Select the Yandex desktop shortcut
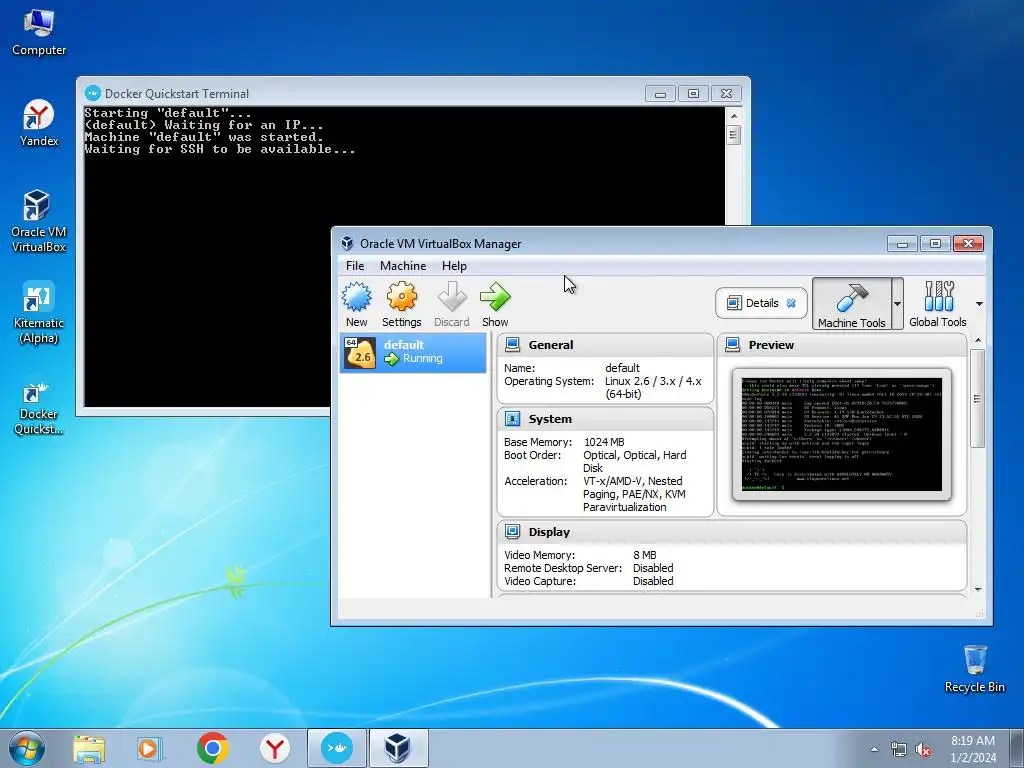This screenshot has width=1024, height=768. (x=39, y=123)
